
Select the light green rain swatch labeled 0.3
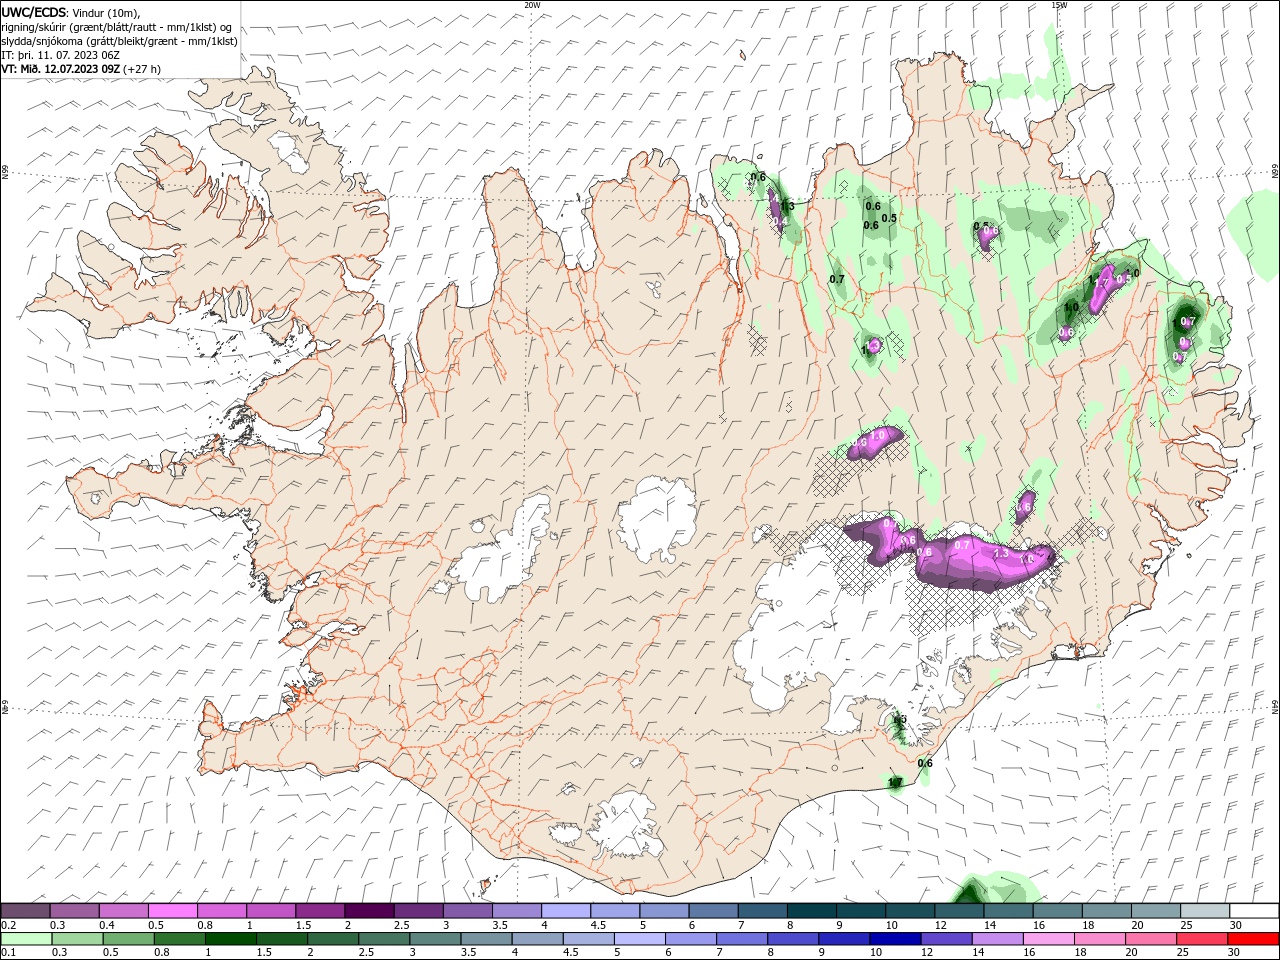78,939
